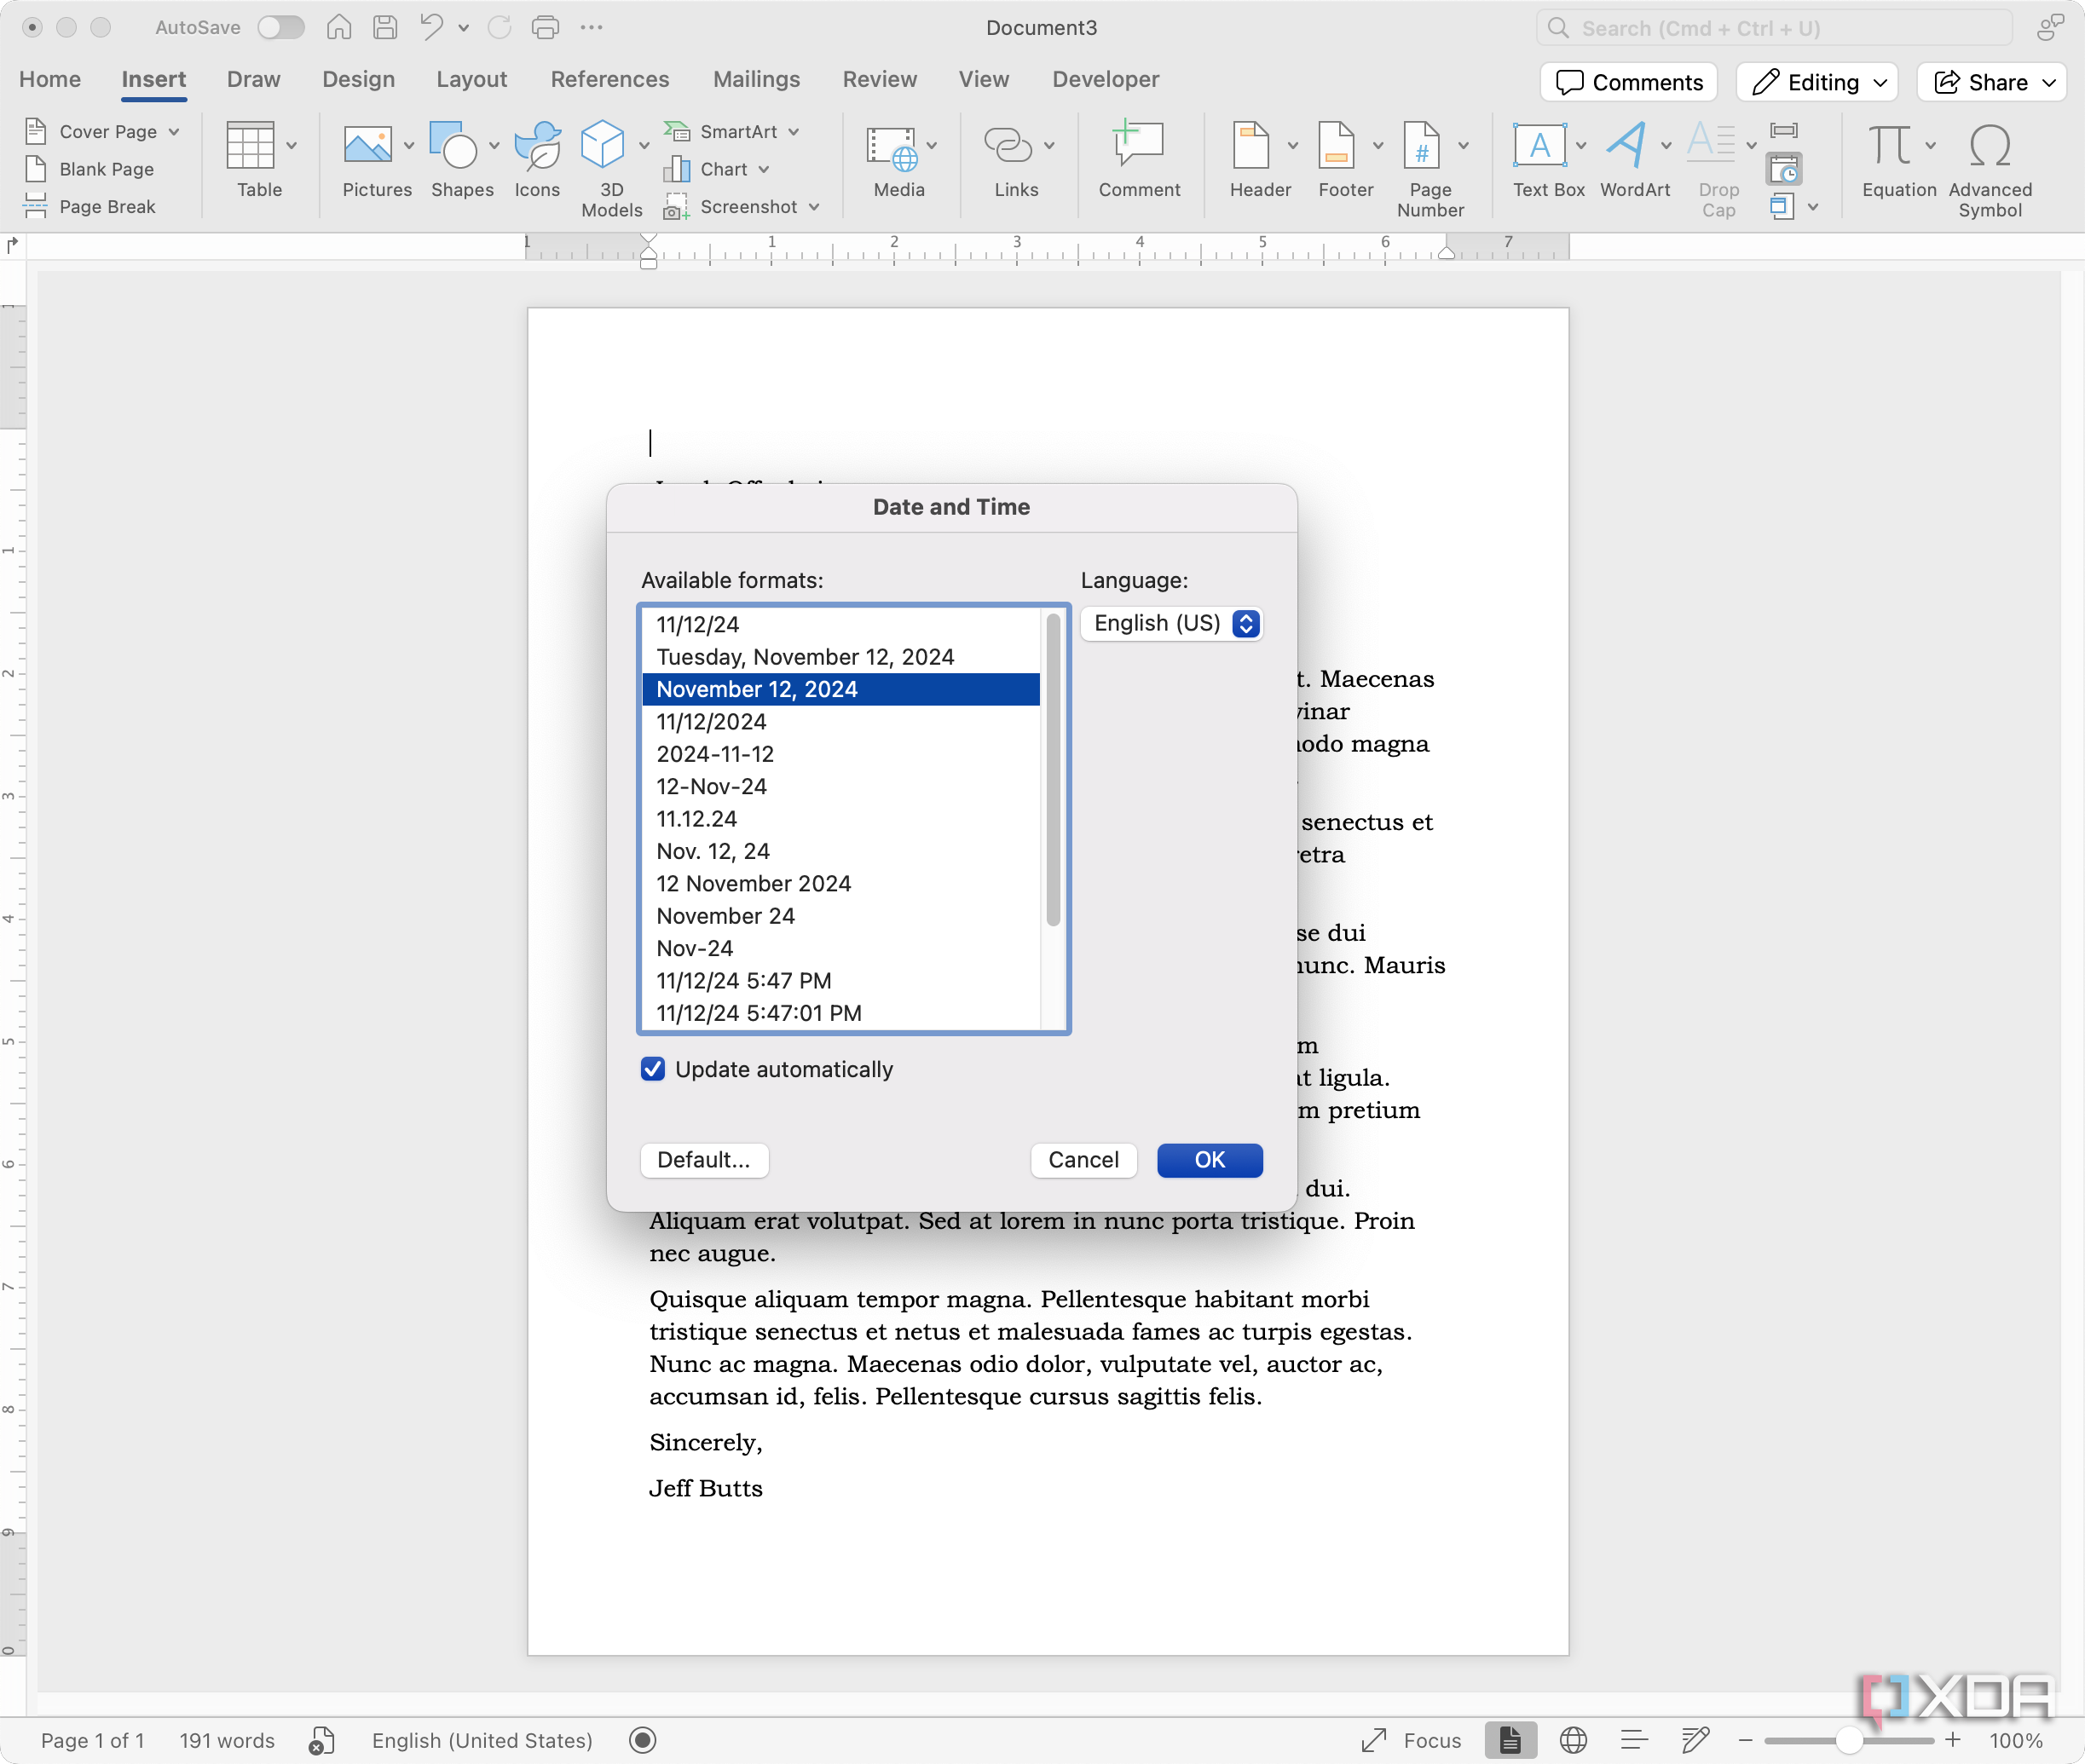The image size is (2085, 1764).
Task: Click the Print Layout view icon in status bar
Action: [1510, 1740]
